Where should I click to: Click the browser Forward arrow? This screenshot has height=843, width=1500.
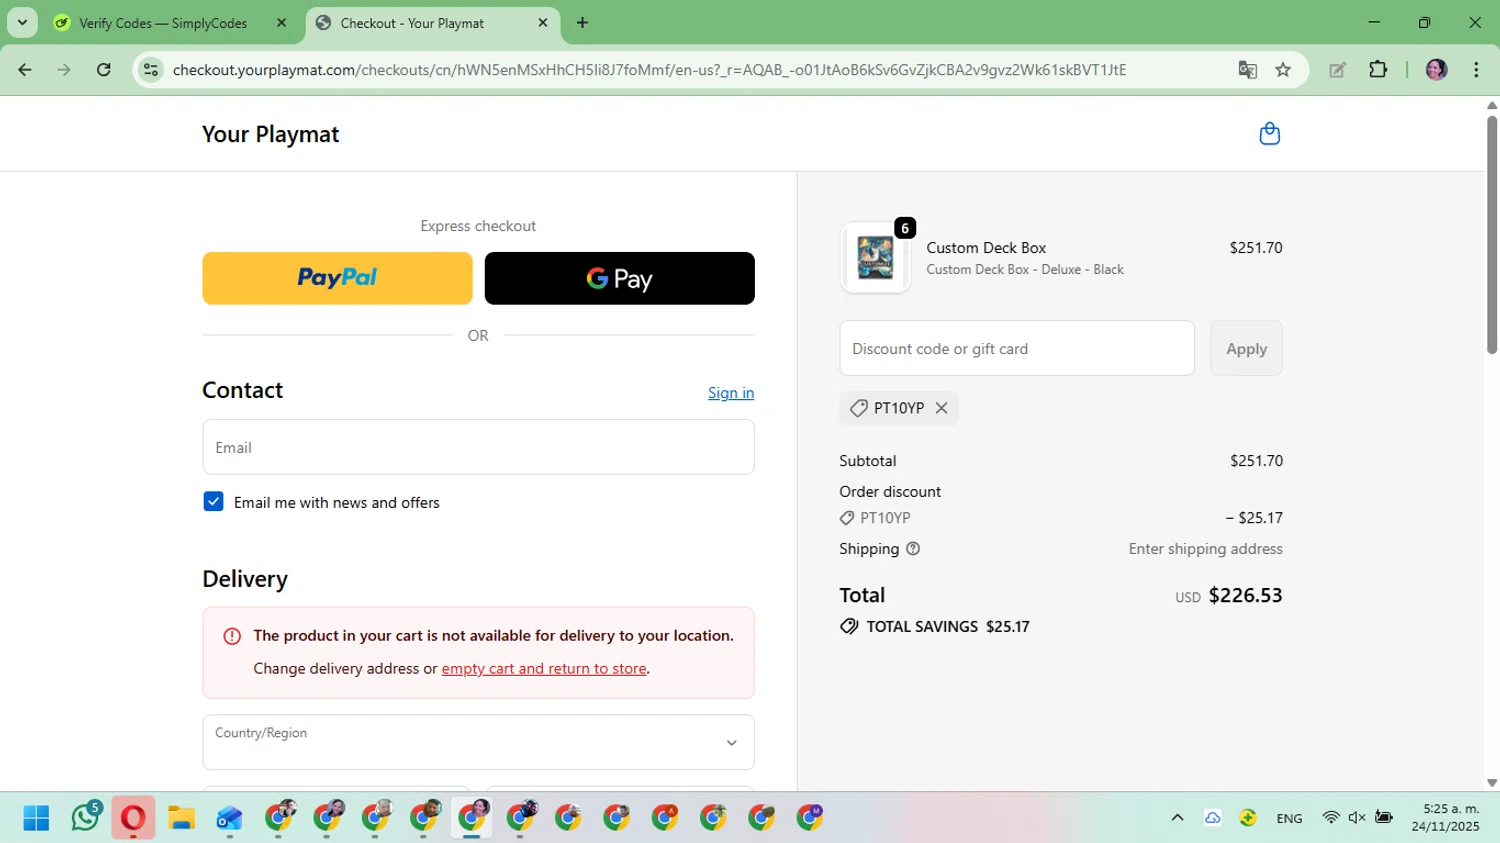(64, 70)
